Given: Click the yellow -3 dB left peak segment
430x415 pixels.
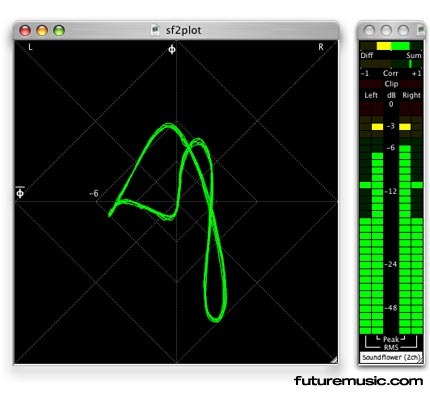Looking at the screenshot, I should [x=378, y=127].
